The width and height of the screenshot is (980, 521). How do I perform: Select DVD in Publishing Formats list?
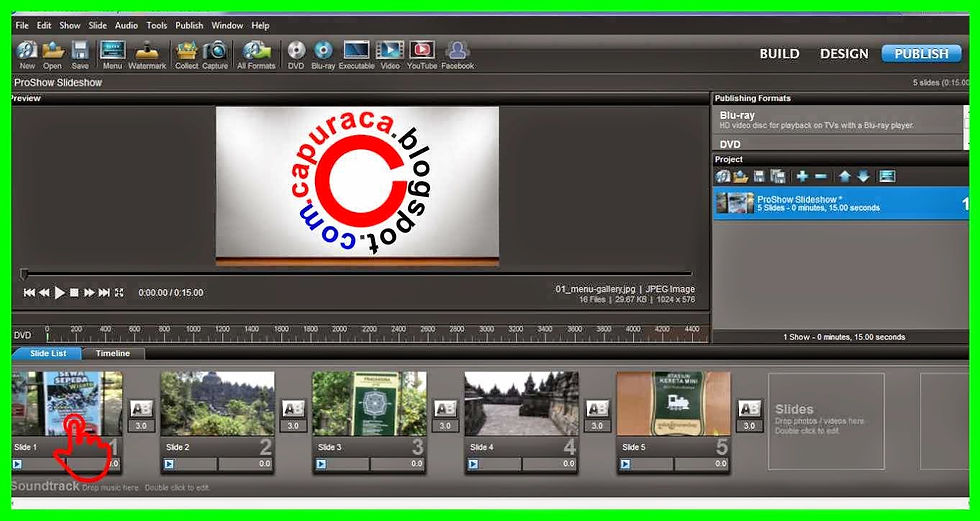click(x=839, y=143)
